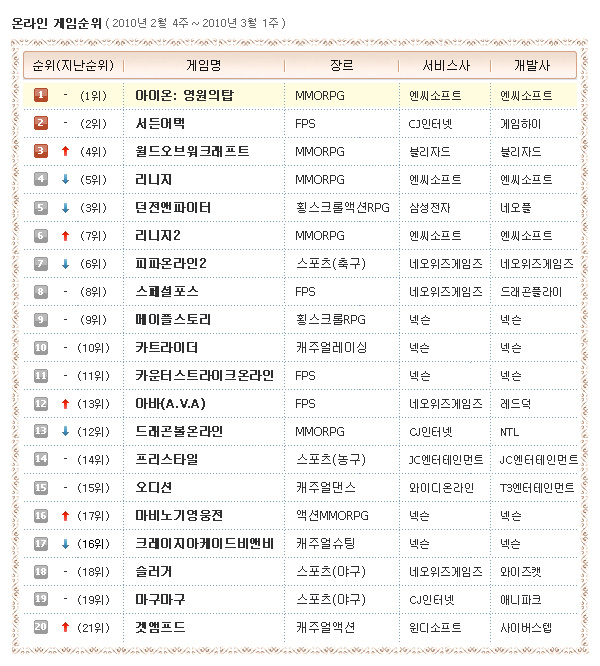The height and width of the screenshot is (666, 600).
Task: Click the red up arrow in 겟앰프드 row
Action: (x=65, y=627)
